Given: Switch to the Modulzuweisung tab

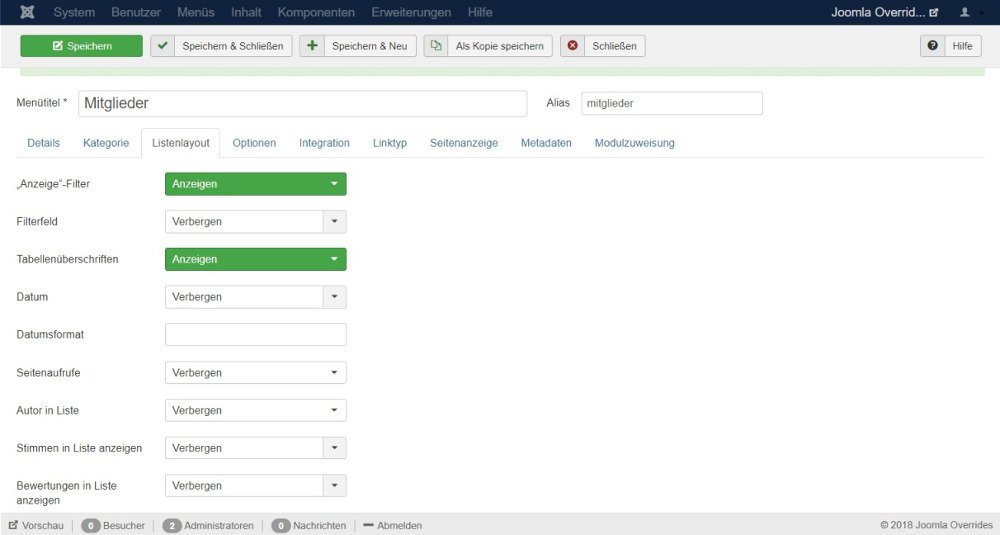Looking at the screenshot, I should 635,143.
